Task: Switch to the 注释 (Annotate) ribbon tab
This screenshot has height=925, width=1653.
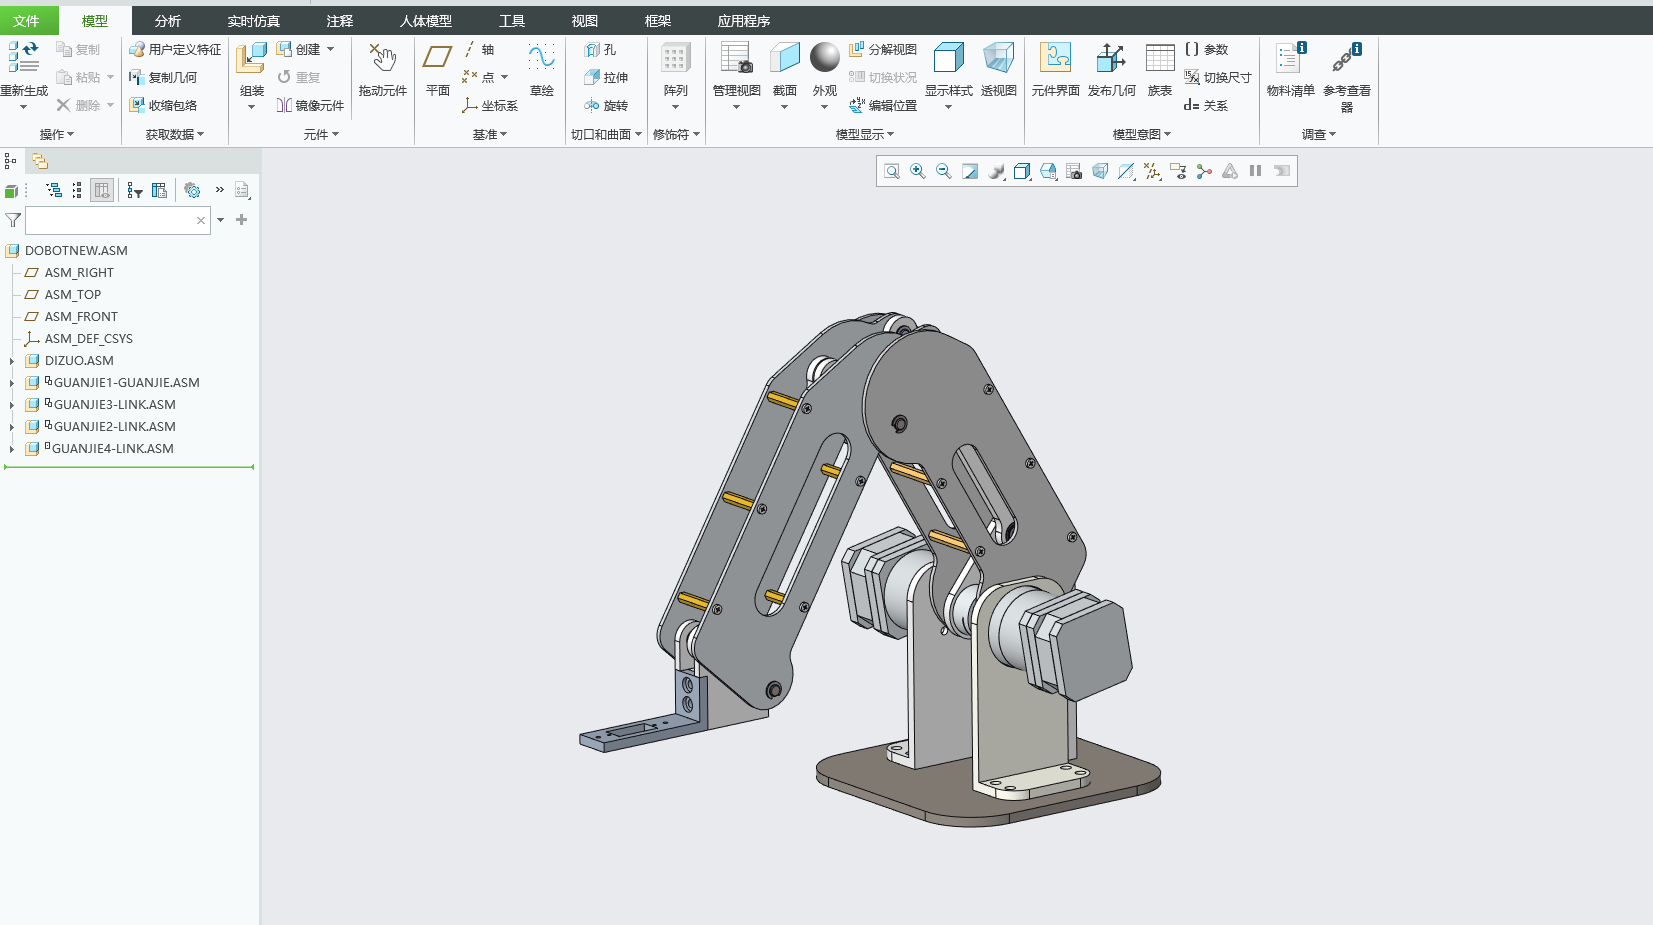Action: click(339, 21)
